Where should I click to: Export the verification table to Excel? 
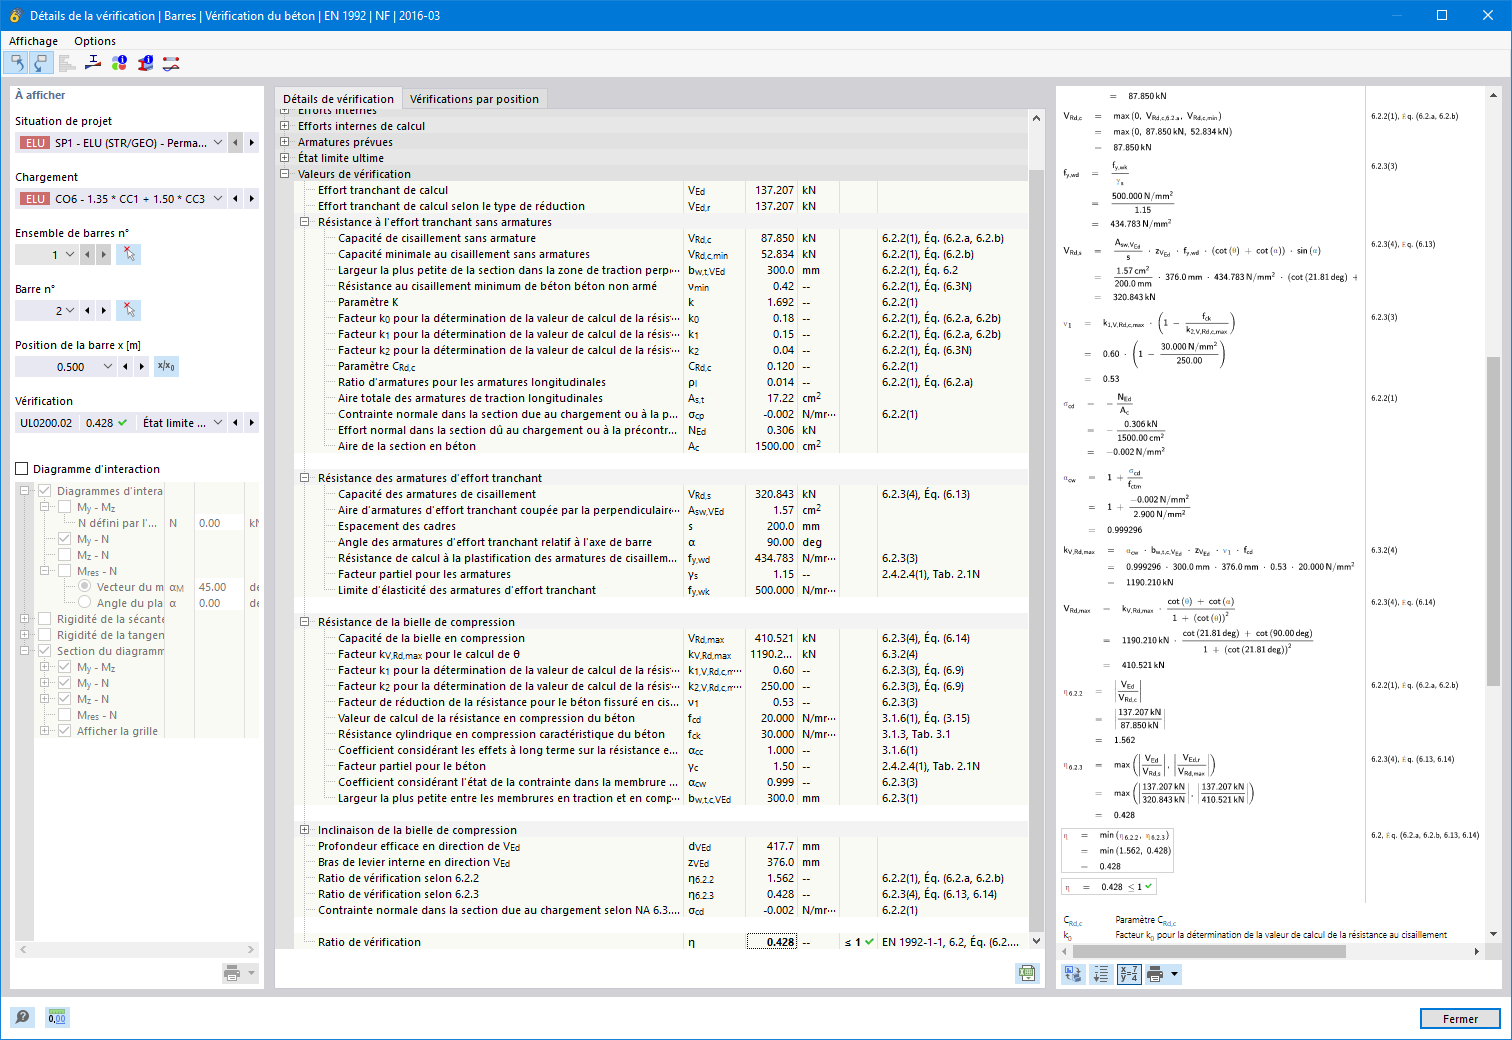(1027, 973)
